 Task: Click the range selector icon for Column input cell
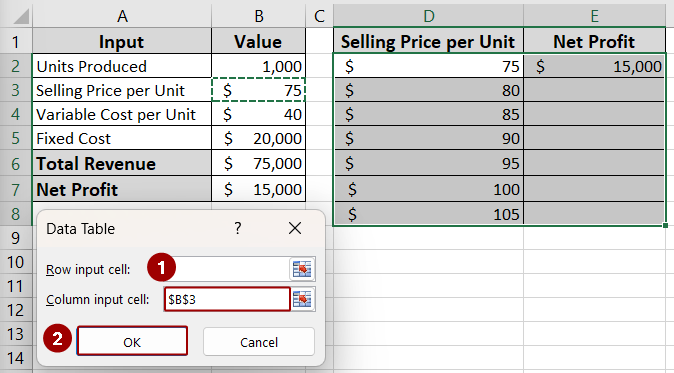[303, 299]
